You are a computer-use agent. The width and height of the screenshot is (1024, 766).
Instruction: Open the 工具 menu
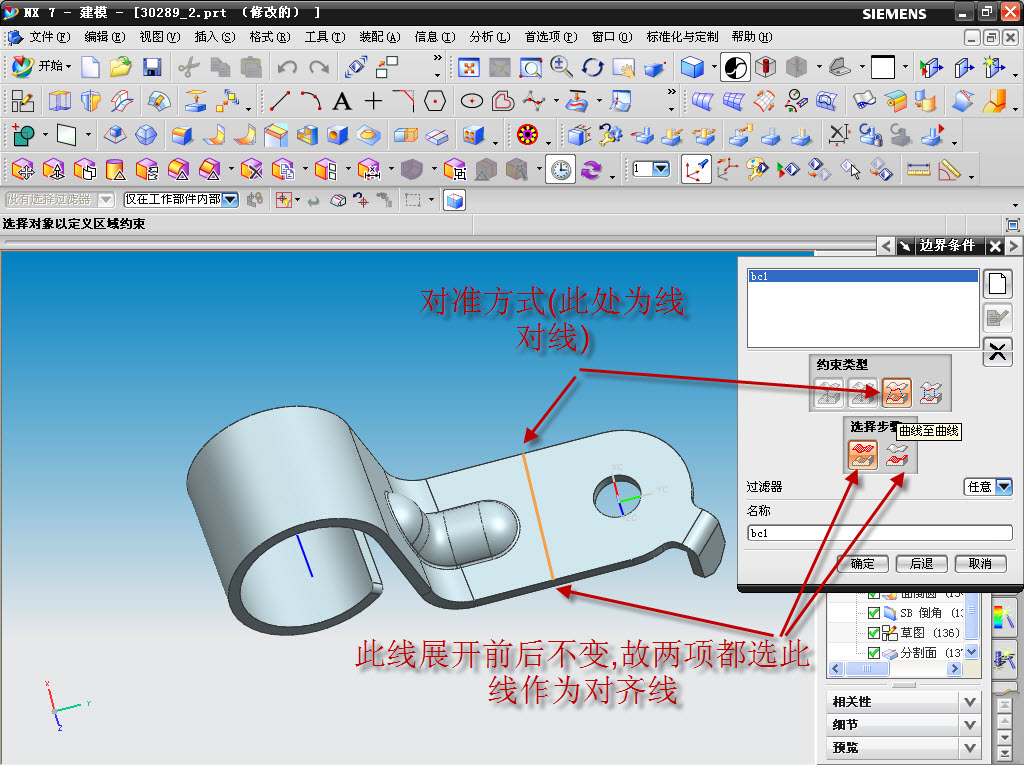point(325,37)
